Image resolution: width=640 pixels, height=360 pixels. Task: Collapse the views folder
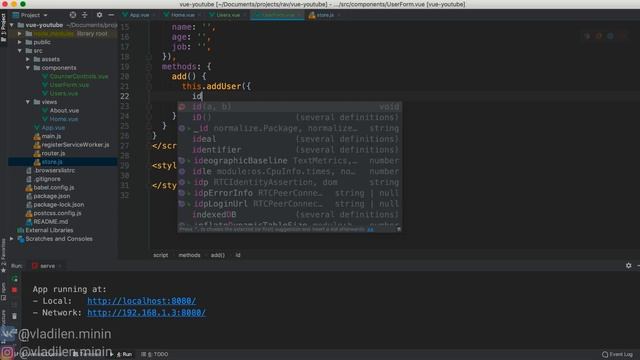tap(28, 102)
